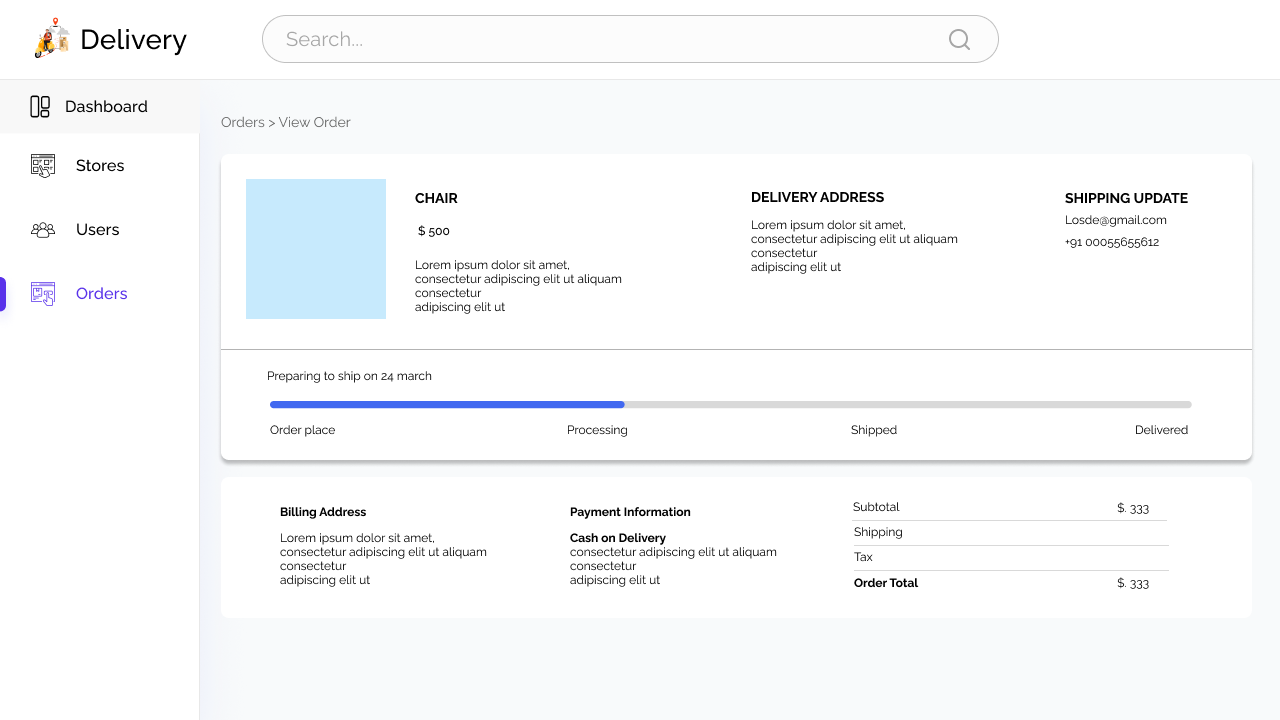Click the View Order breadcrumb text
Image resolution: width=1280 pixels, height=720 pixels.
[x=314, y=123]
